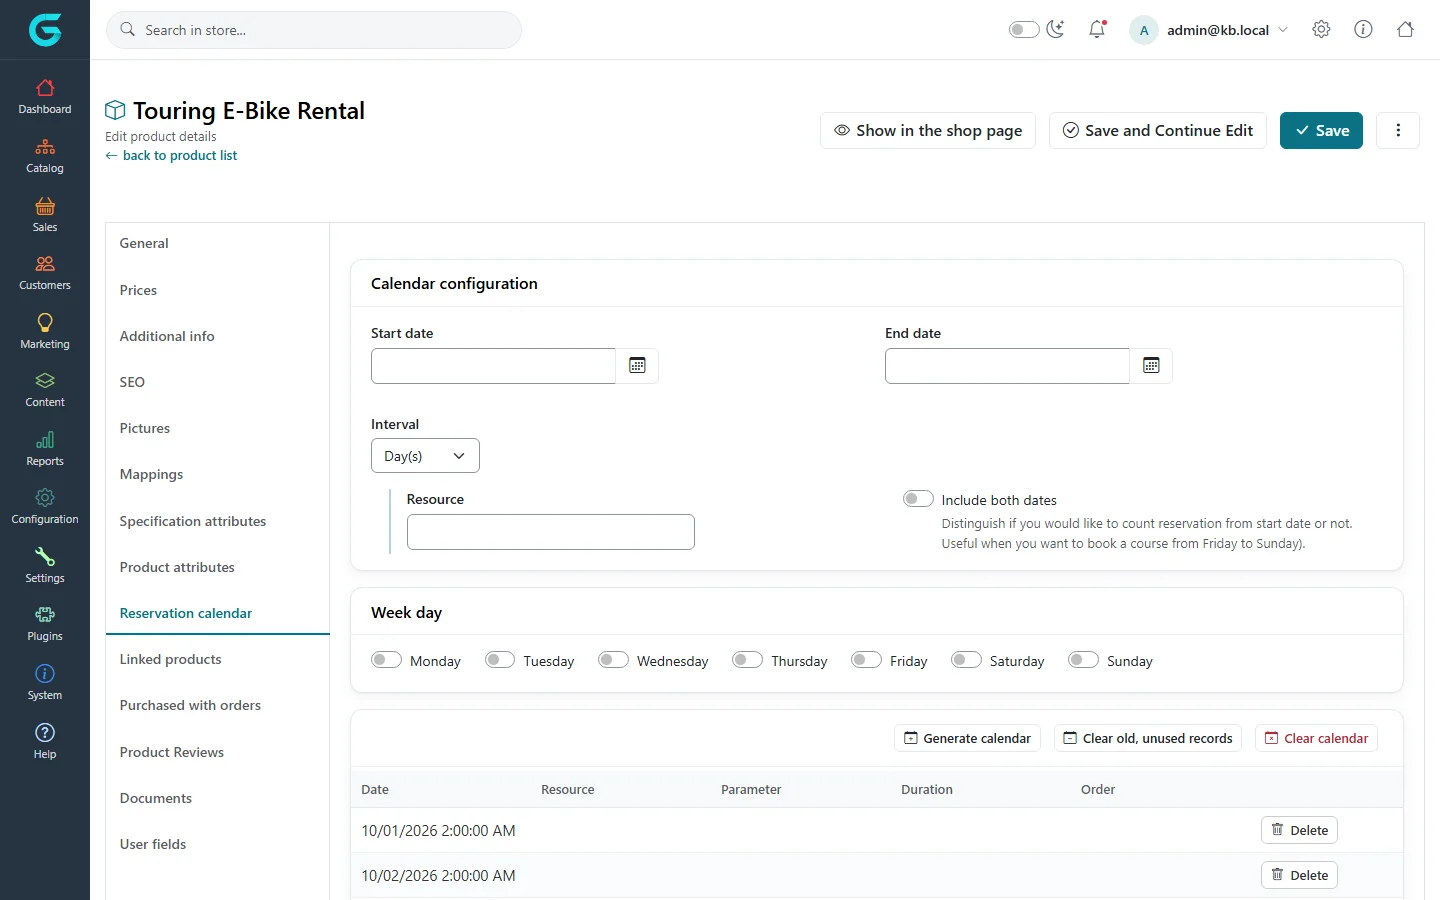Open the Content sidebar section
1440x900 pixels.
[x=45, y=390]
